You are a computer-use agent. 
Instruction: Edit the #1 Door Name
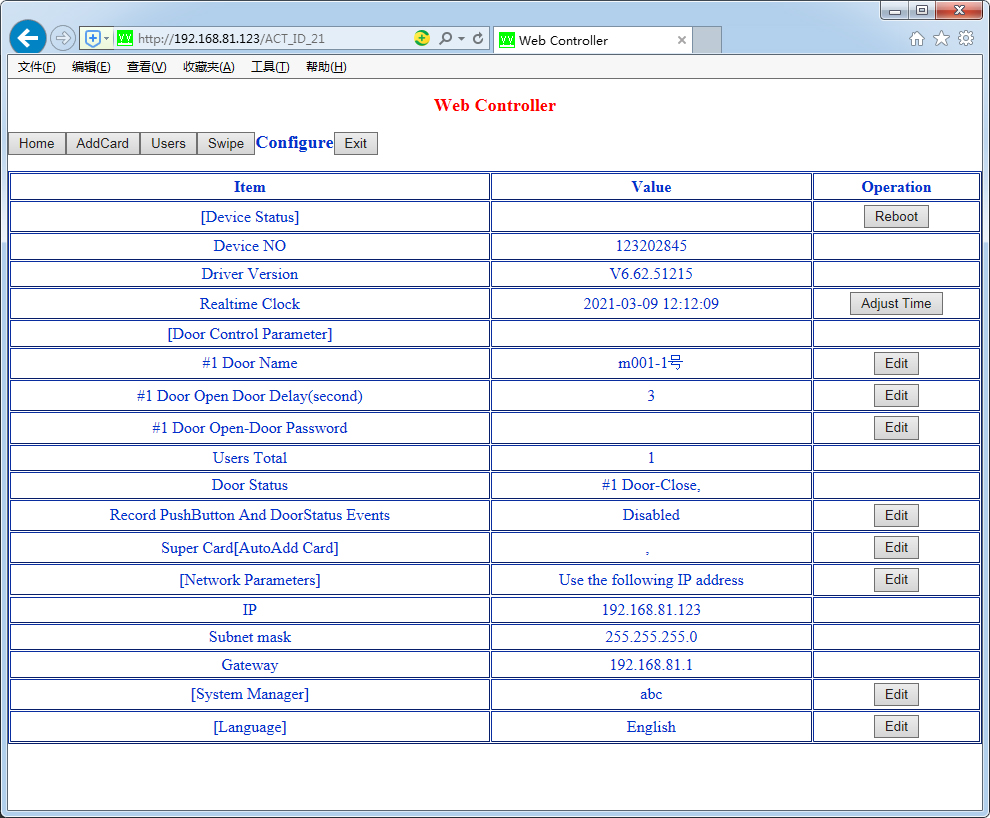click(x=896, y=363)
